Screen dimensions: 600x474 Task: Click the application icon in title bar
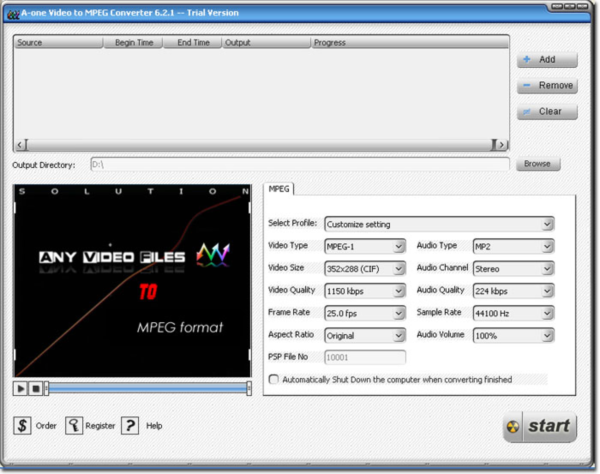[x=13, y=14]
